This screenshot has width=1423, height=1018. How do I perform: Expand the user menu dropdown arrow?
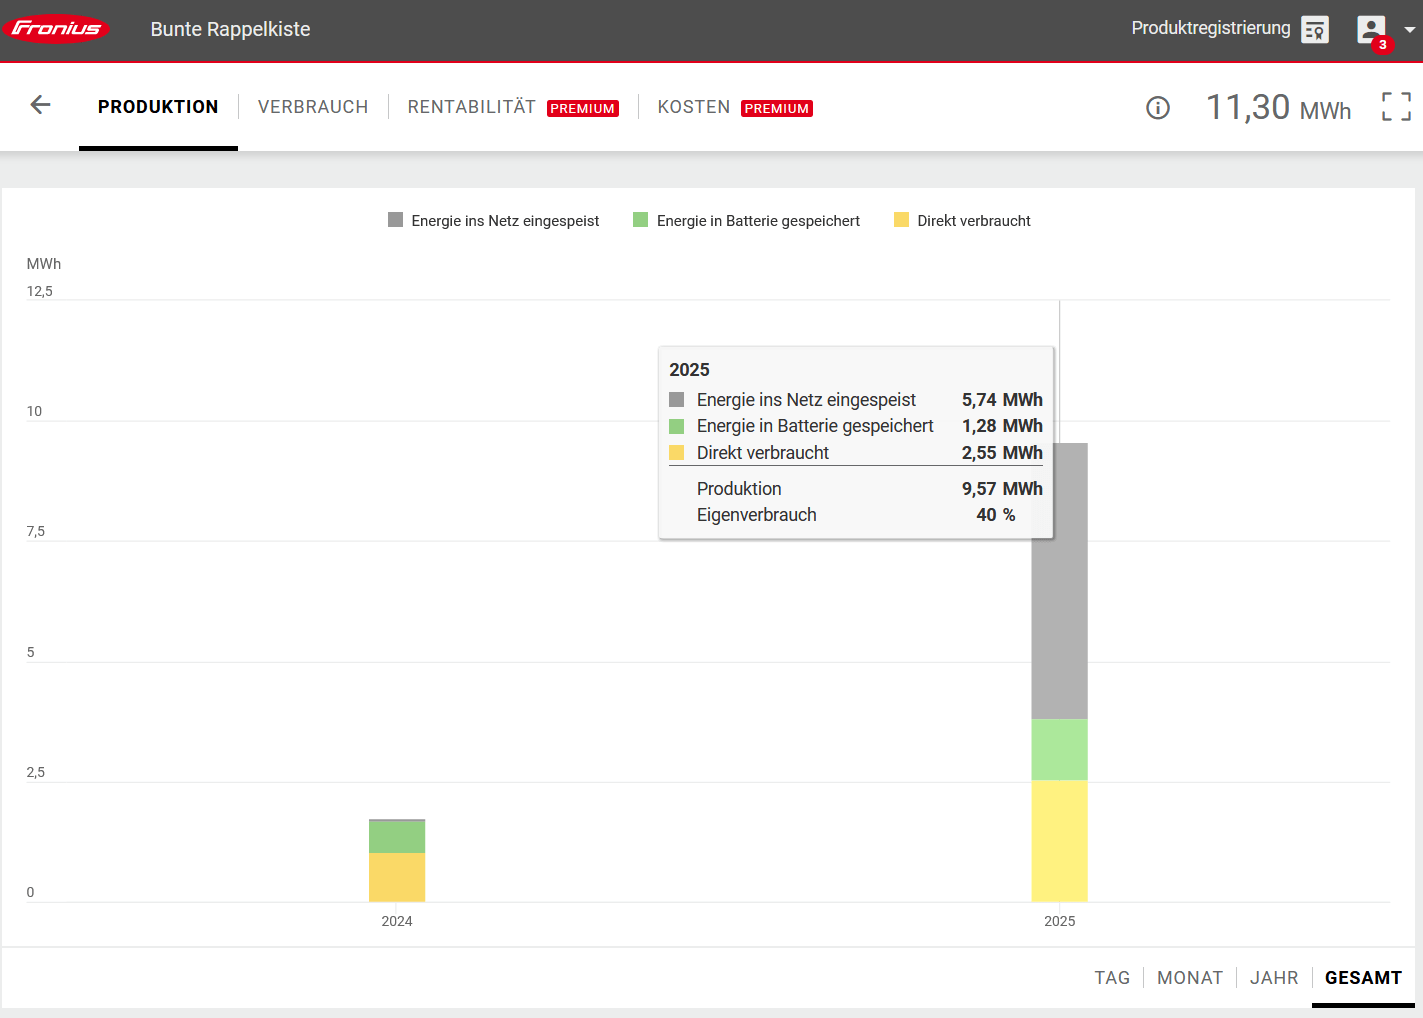point(1410,30)
